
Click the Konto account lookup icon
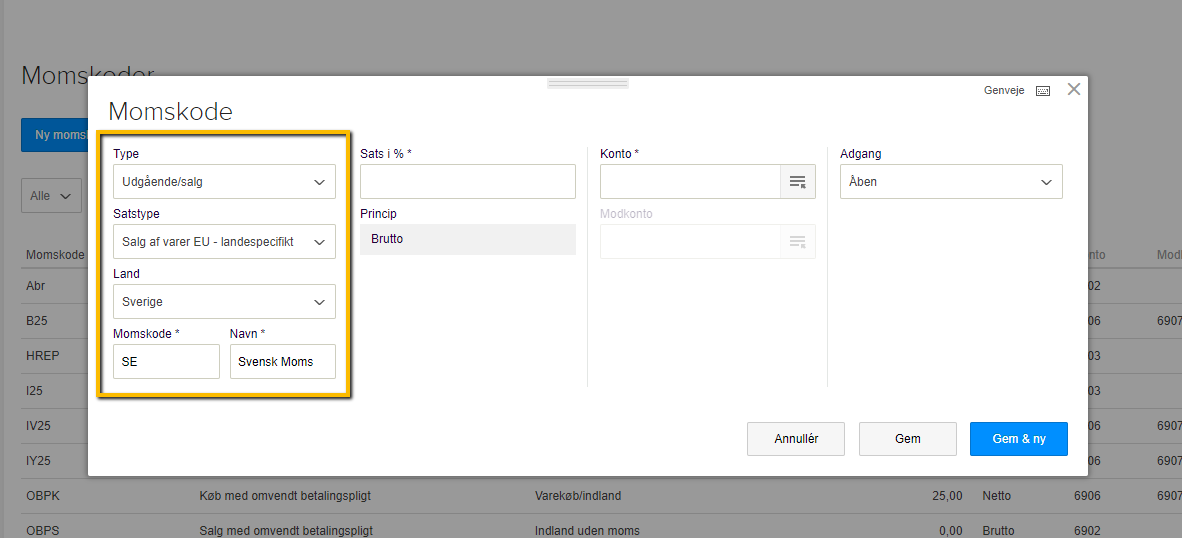tap(797, 182)
